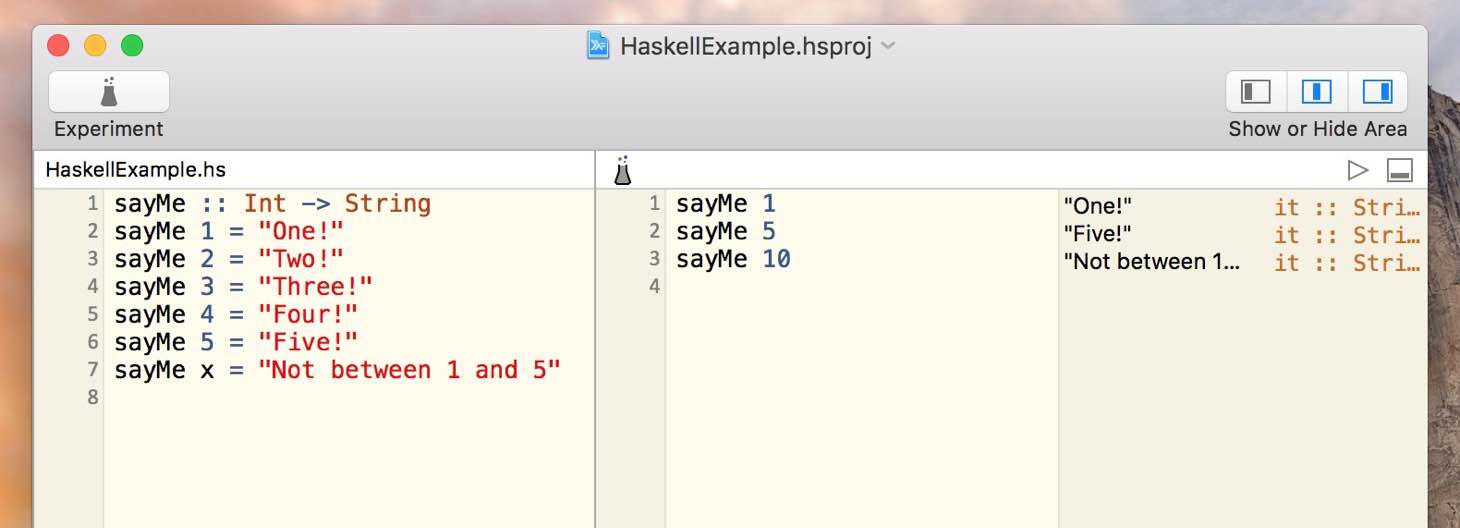The image size is (1460, 528).
Task: Zoom the window with the green button
Action: 132,46
